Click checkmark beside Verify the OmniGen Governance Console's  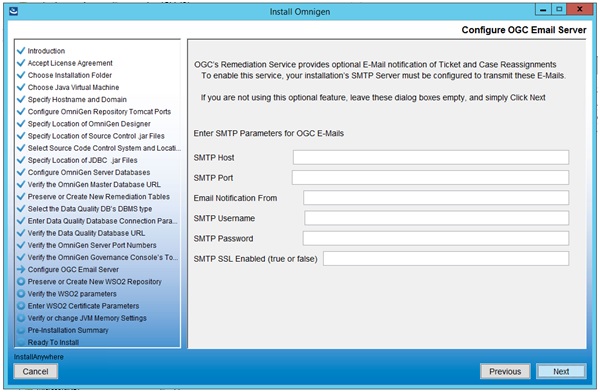pos(21,257)
